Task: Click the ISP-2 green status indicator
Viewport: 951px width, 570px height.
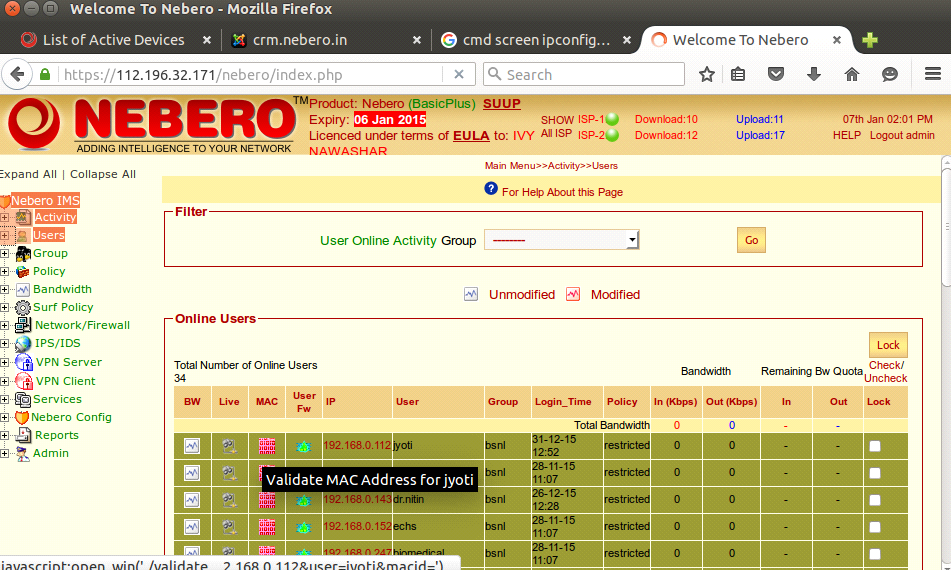Action: tap(612, 135)
